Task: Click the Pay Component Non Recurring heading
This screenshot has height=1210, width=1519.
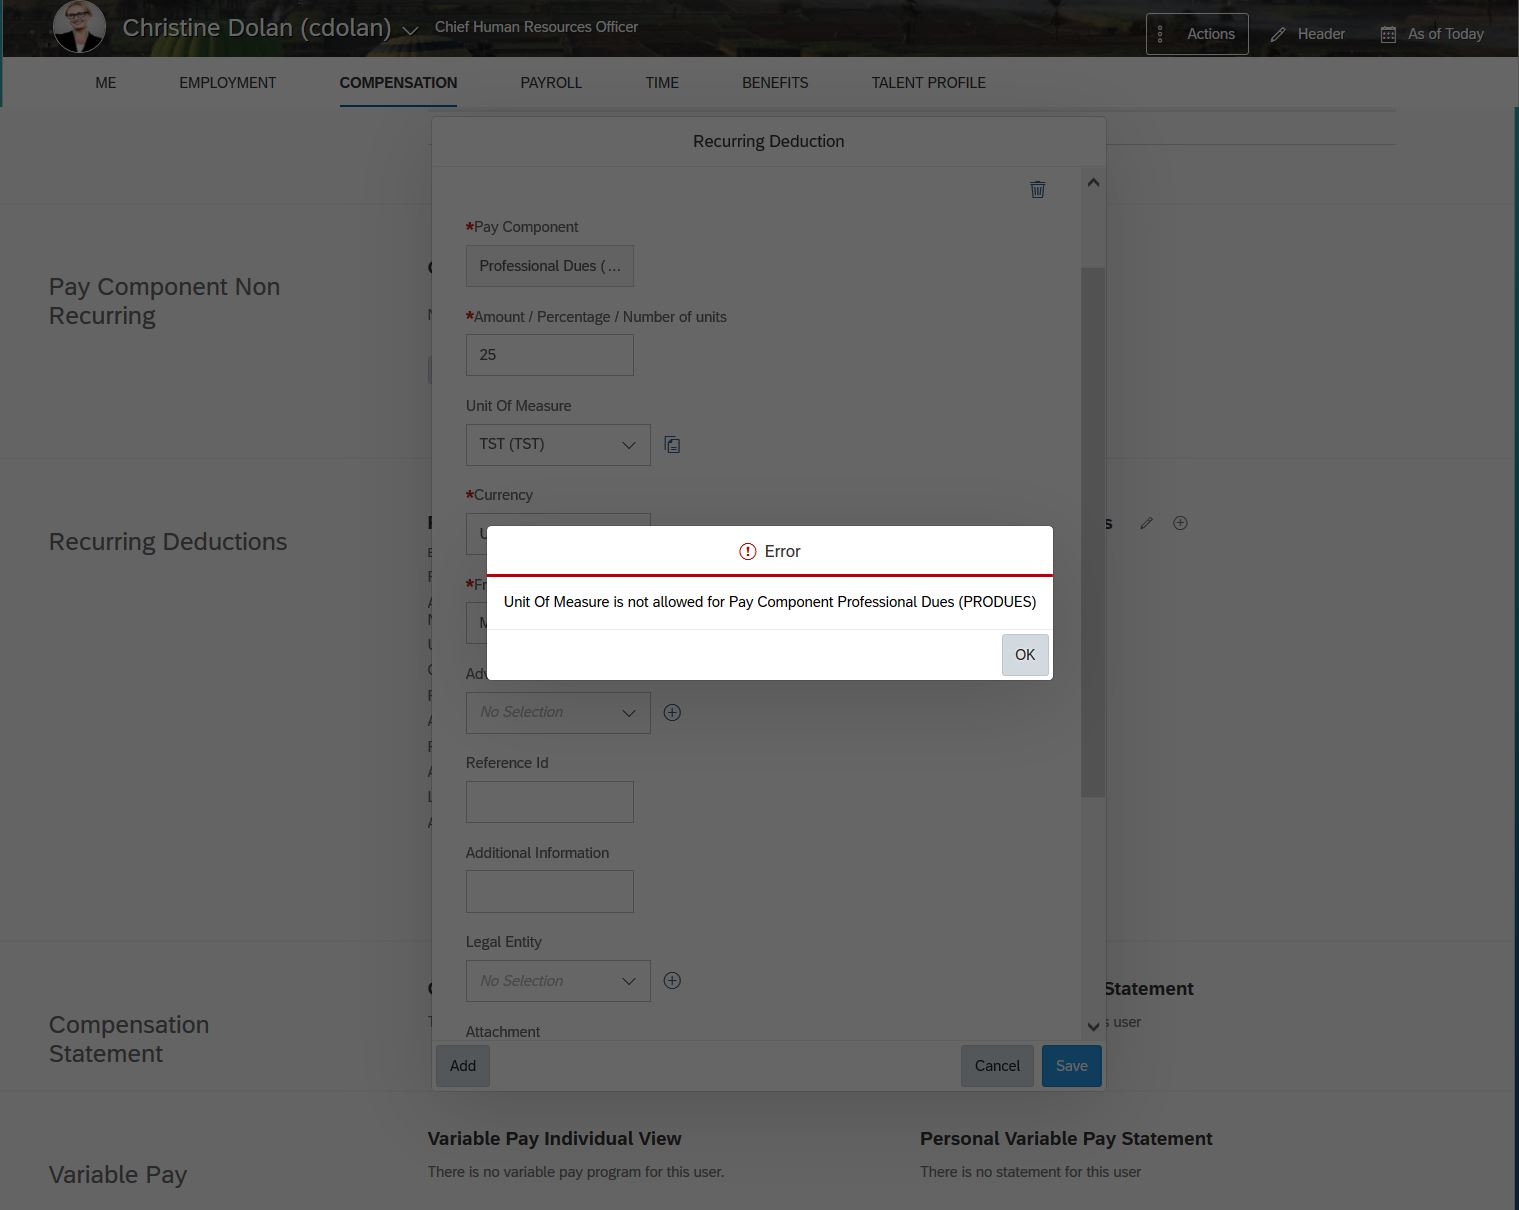Action: 164,301
